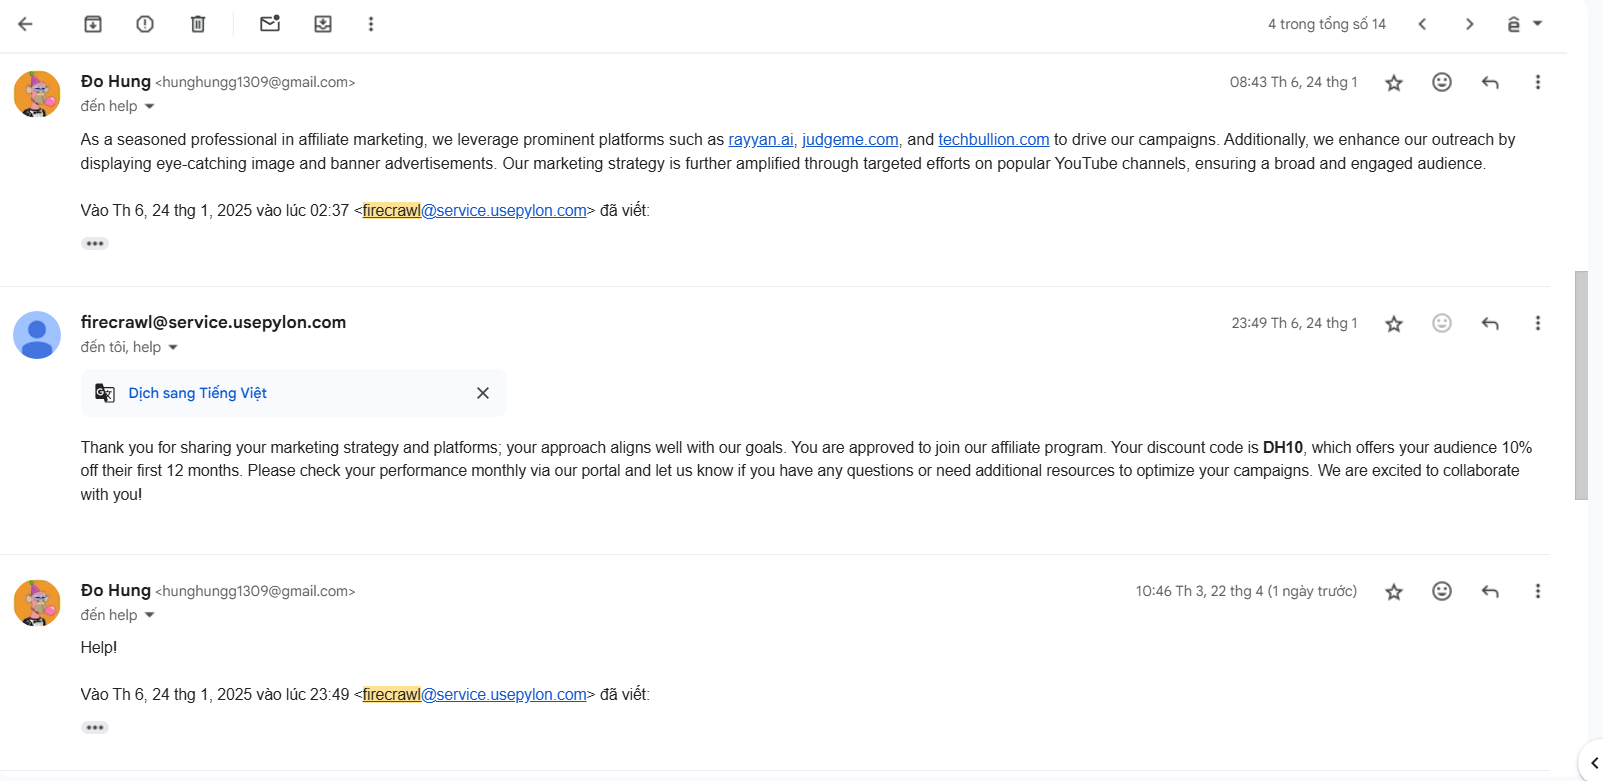Click the Move to inbox icon
Screen dimensions: 1603x781
coord(323,24)
